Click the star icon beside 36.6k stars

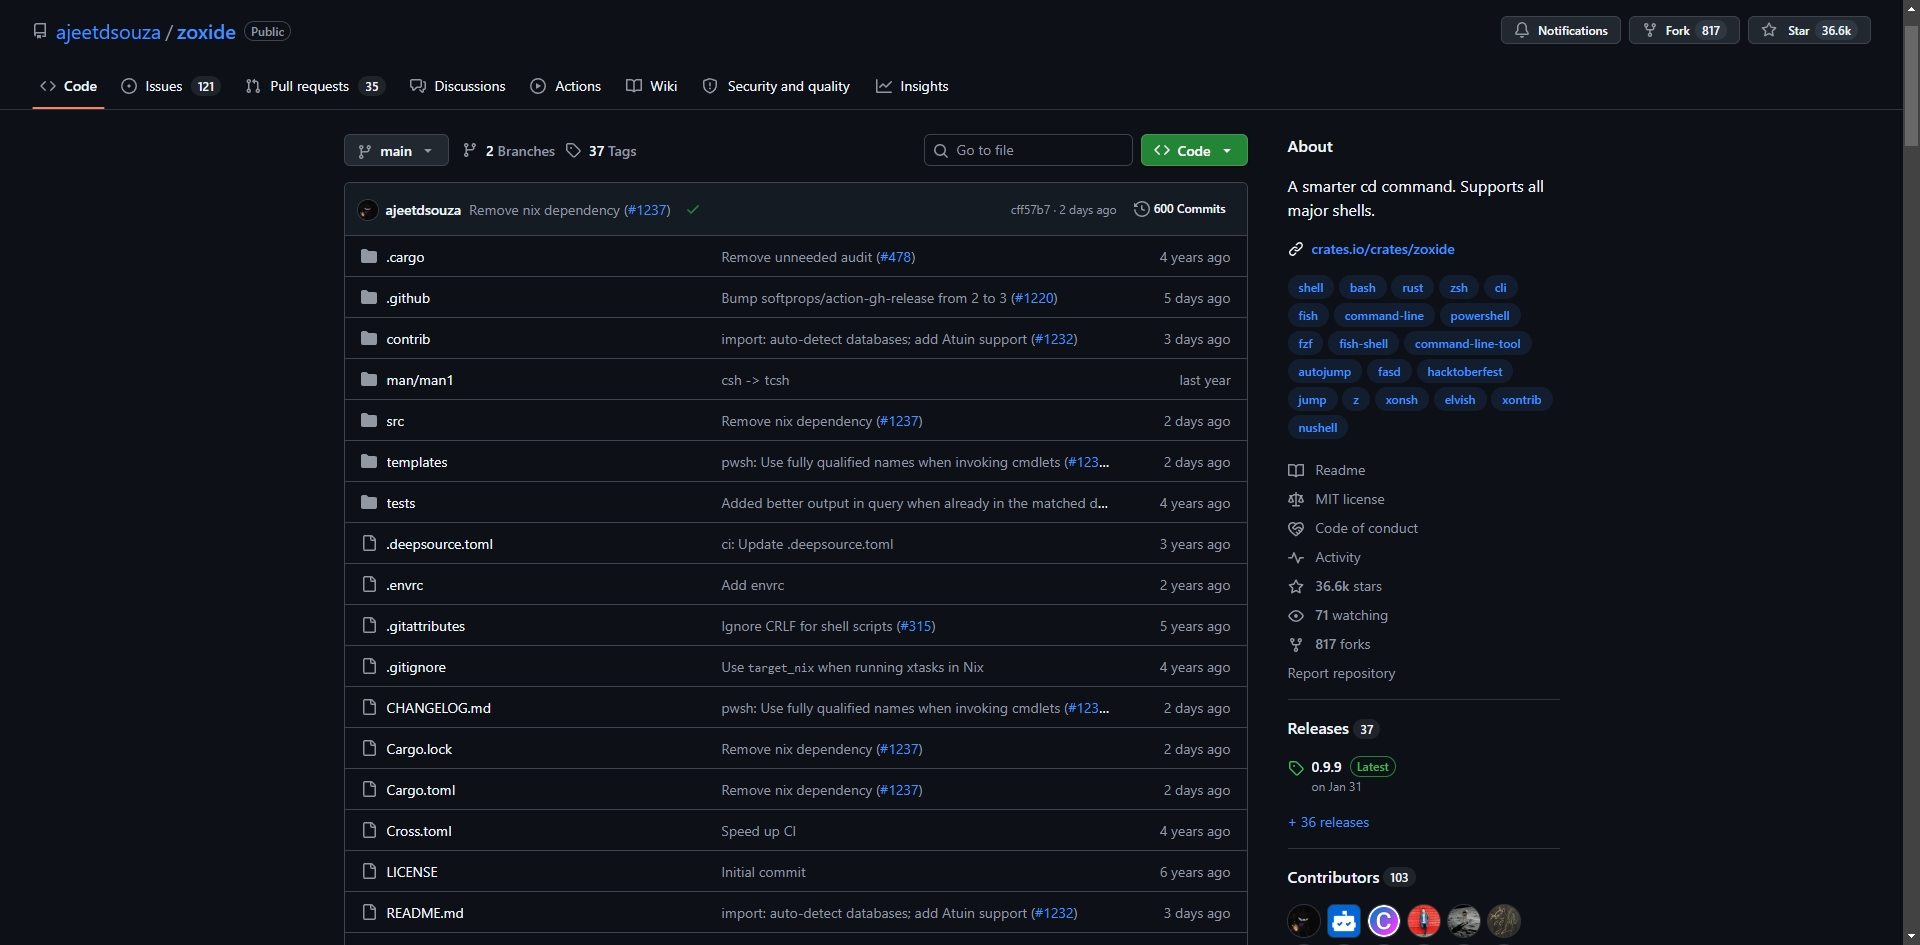(x=1296, y=586)
